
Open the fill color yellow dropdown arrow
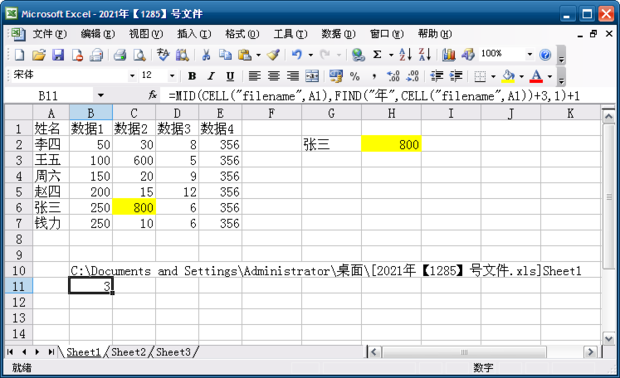tap(522, 76)
